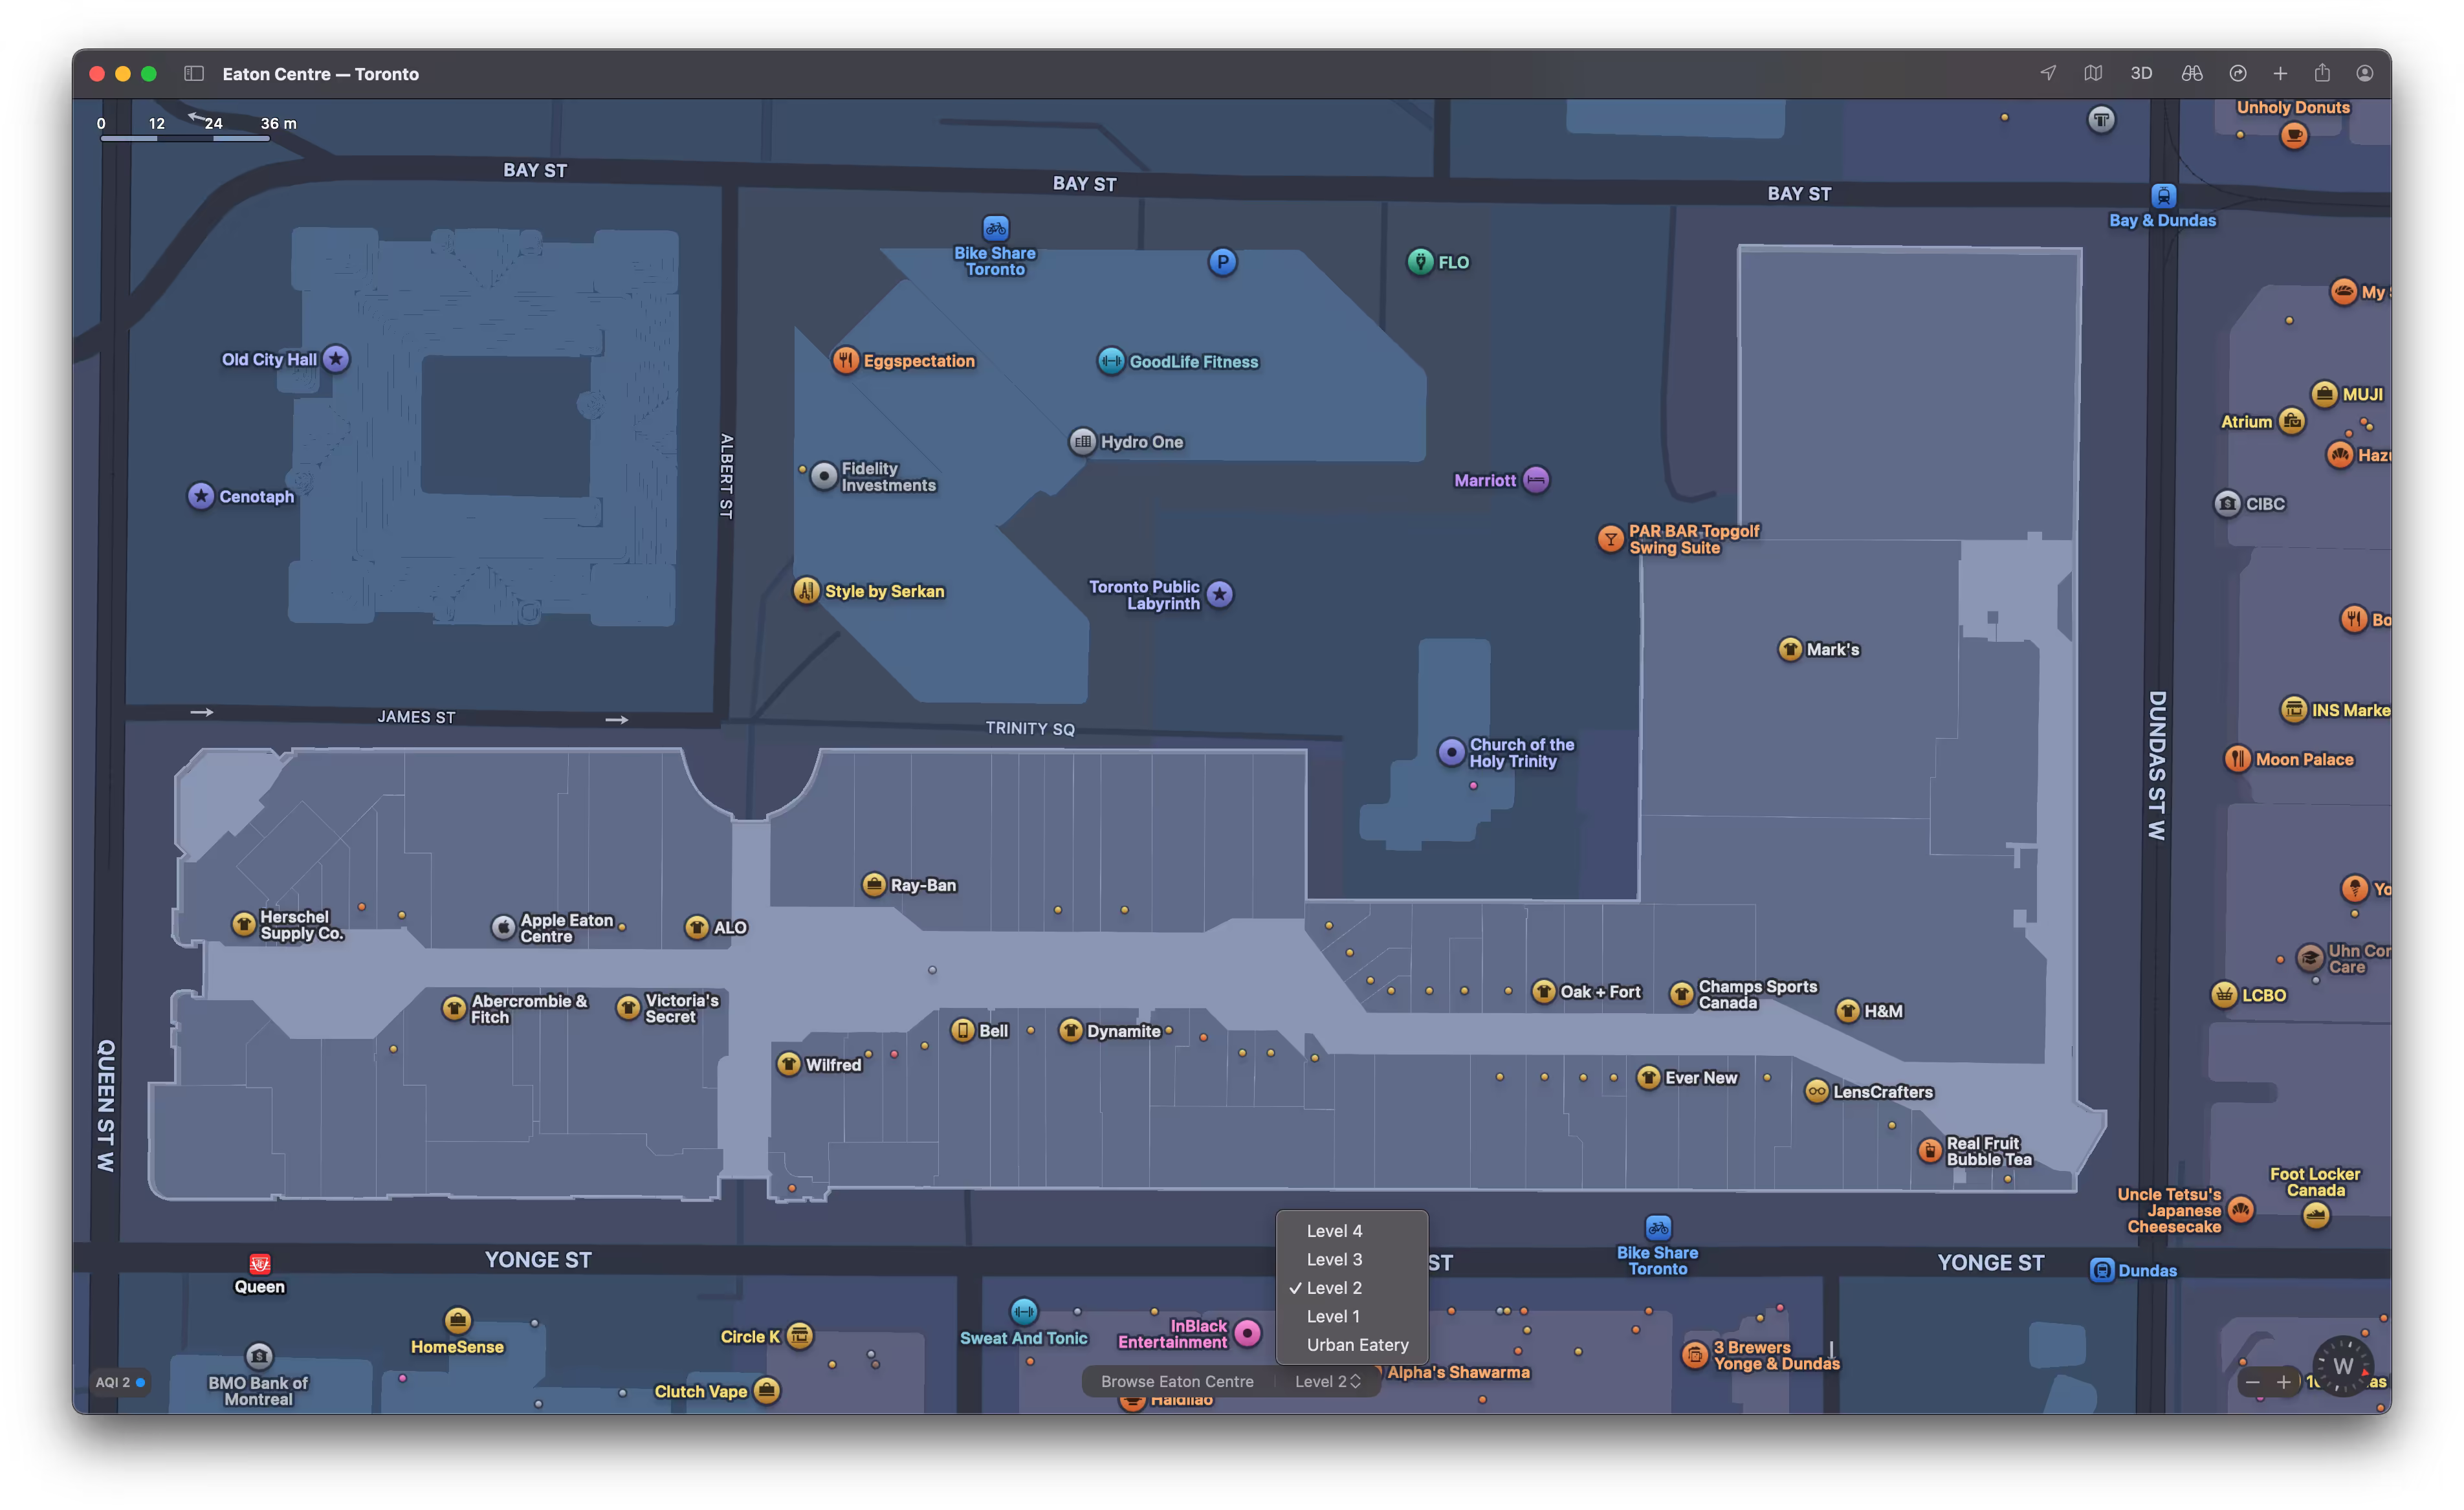Click the compass showing W

click(x=2343, y=1365)
